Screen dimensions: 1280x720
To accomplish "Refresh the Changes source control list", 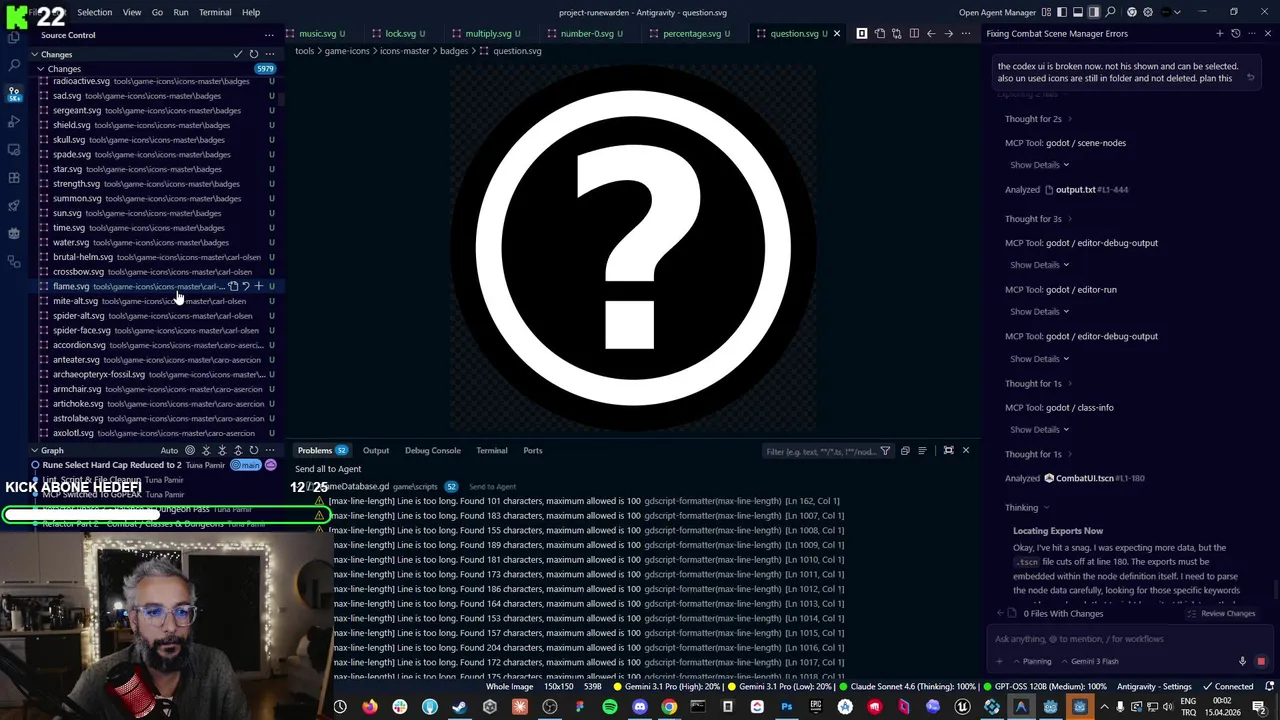I will pos(254,54).
